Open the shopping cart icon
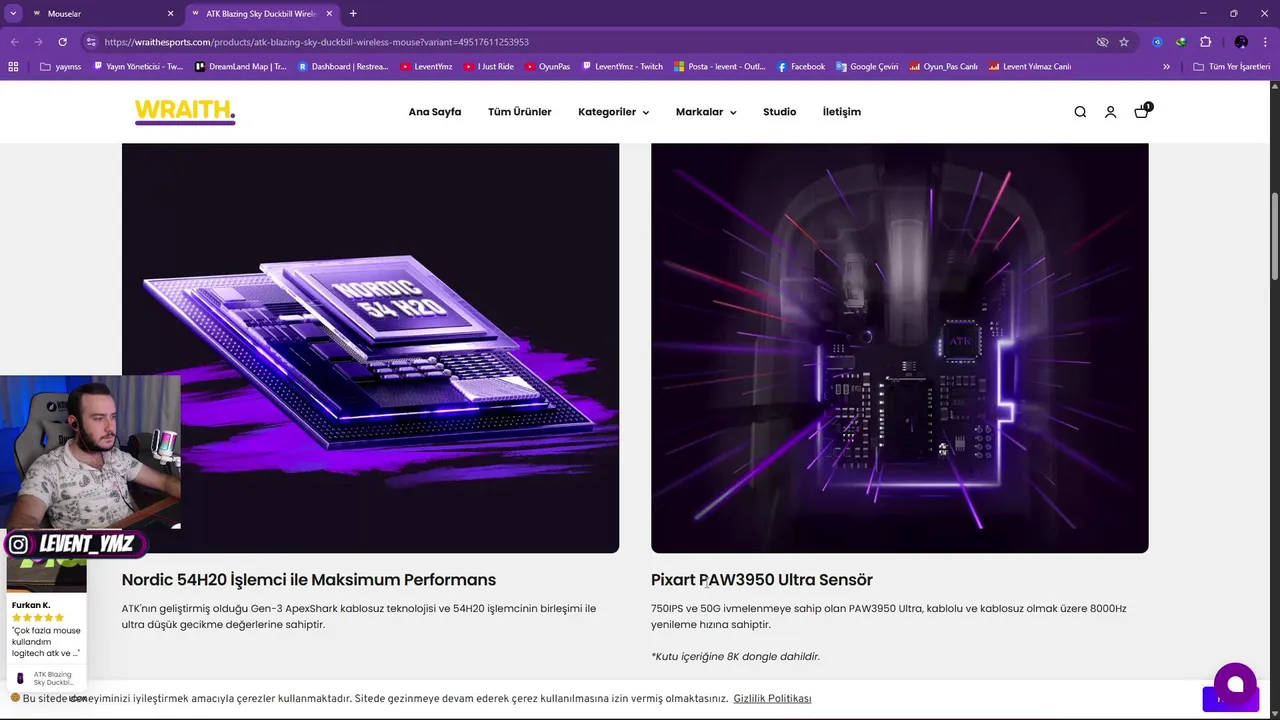This screenshot has width=1280, height=720. (x=1141, y=112)
